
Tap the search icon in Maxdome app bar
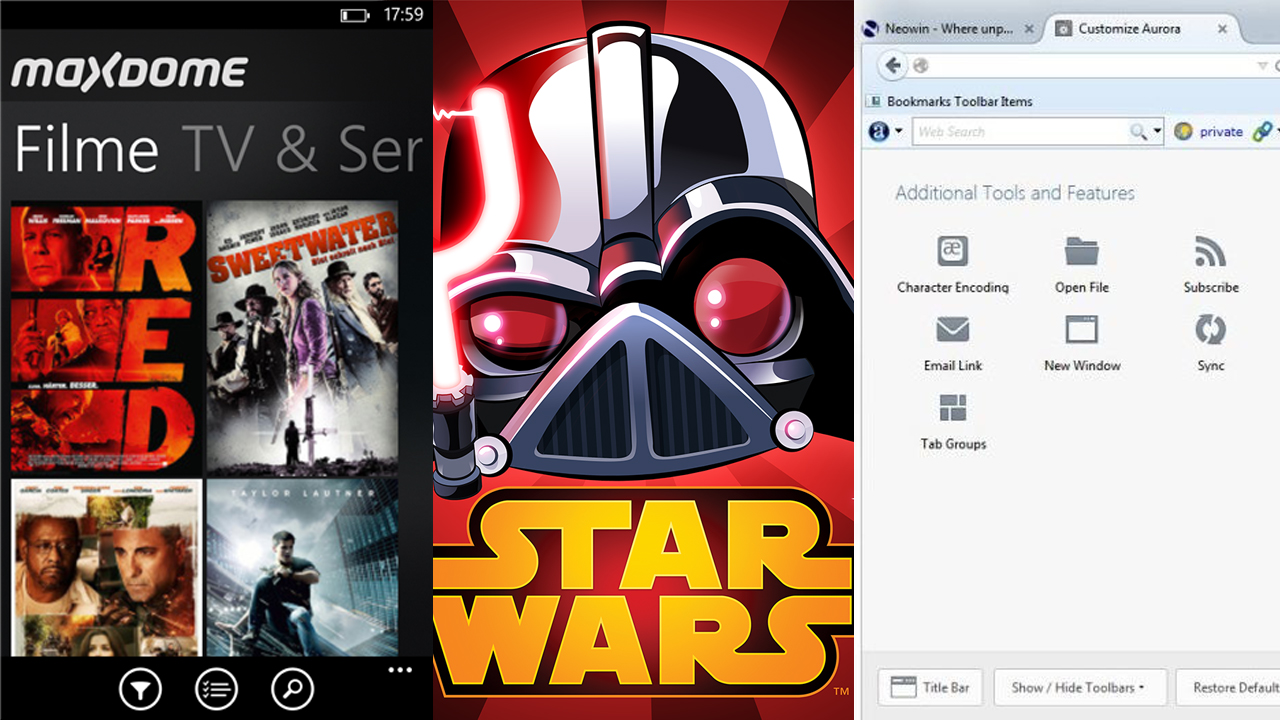coord(292,689)
